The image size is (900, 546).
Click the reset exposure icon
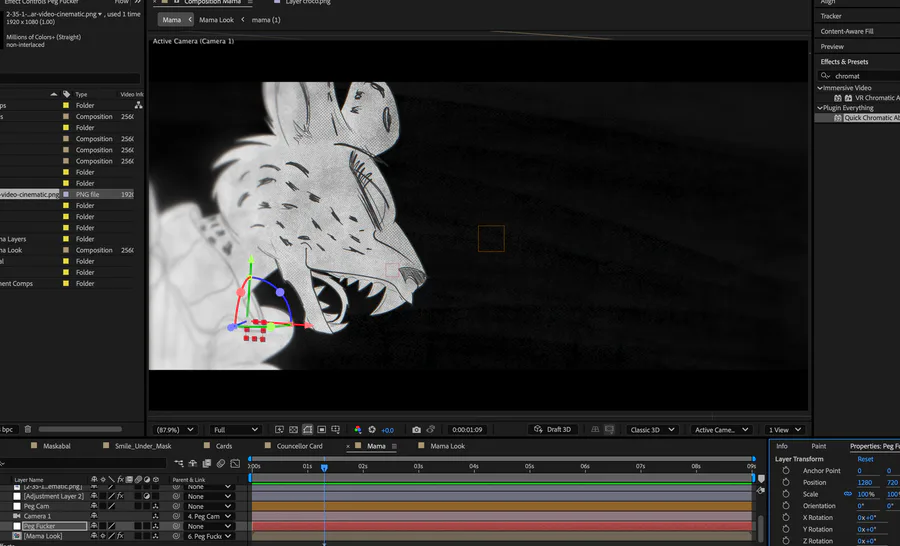pyautogui.click(x=372, y=429)
